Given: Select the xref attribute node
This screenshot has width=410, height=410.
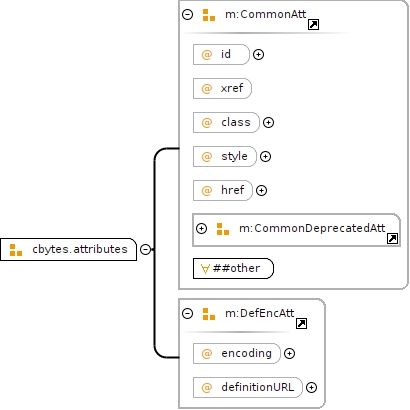Looking at the screenshot, I should tap(222, 89).
